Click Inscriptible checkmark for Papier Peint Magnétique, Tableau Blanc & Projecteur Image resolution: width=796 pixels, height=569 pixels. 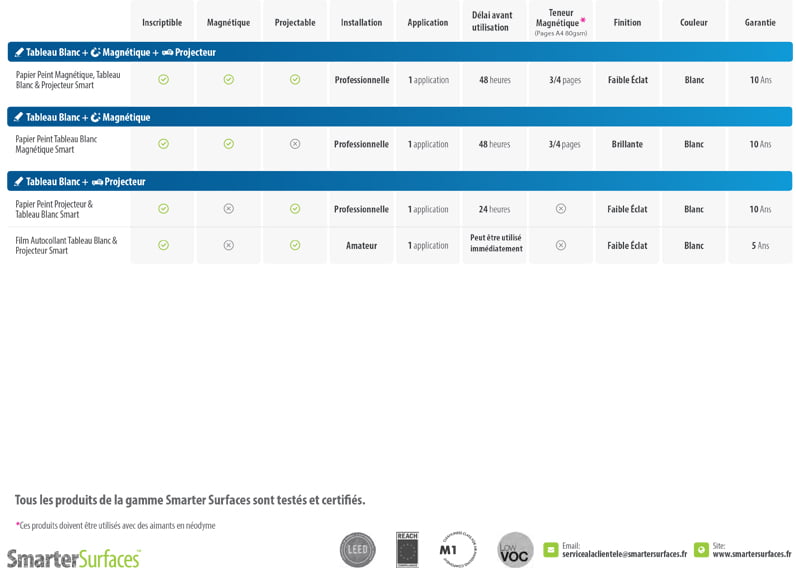tap(163, 80)
